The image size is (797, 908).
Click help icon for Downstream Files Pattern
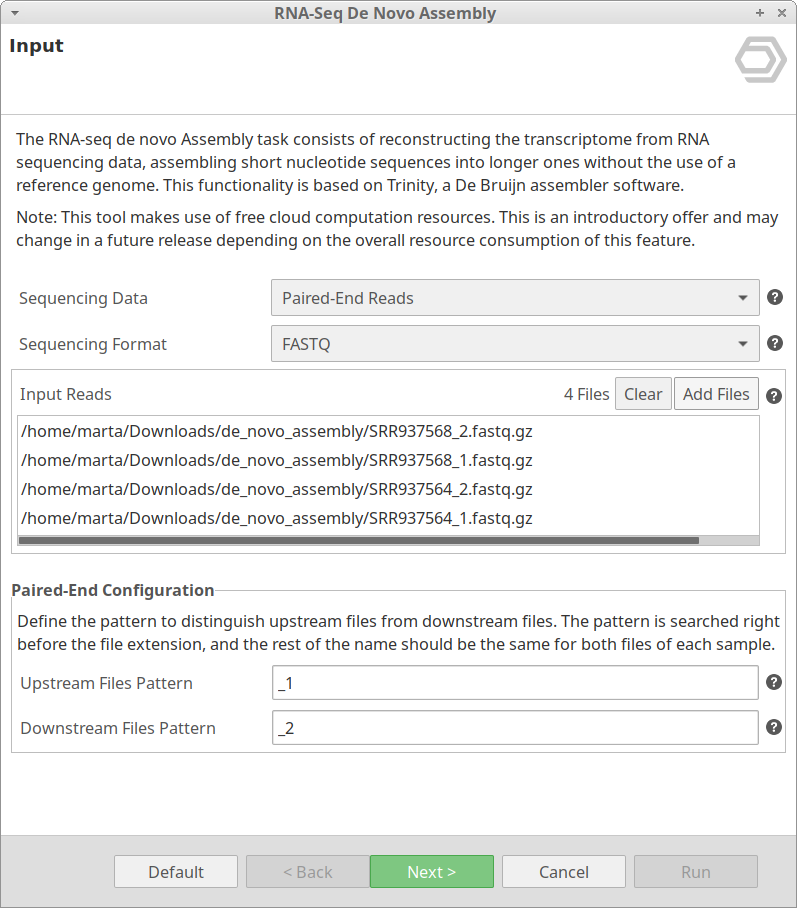point(774,727)
